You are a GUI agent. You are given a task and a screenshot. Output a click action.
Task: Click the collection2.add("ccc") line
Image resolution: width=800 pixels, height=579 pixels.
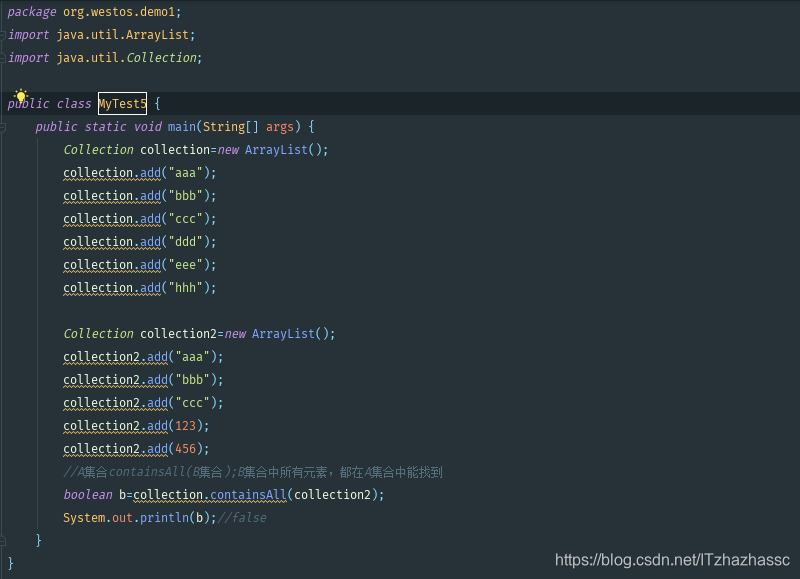coord(143,403)
